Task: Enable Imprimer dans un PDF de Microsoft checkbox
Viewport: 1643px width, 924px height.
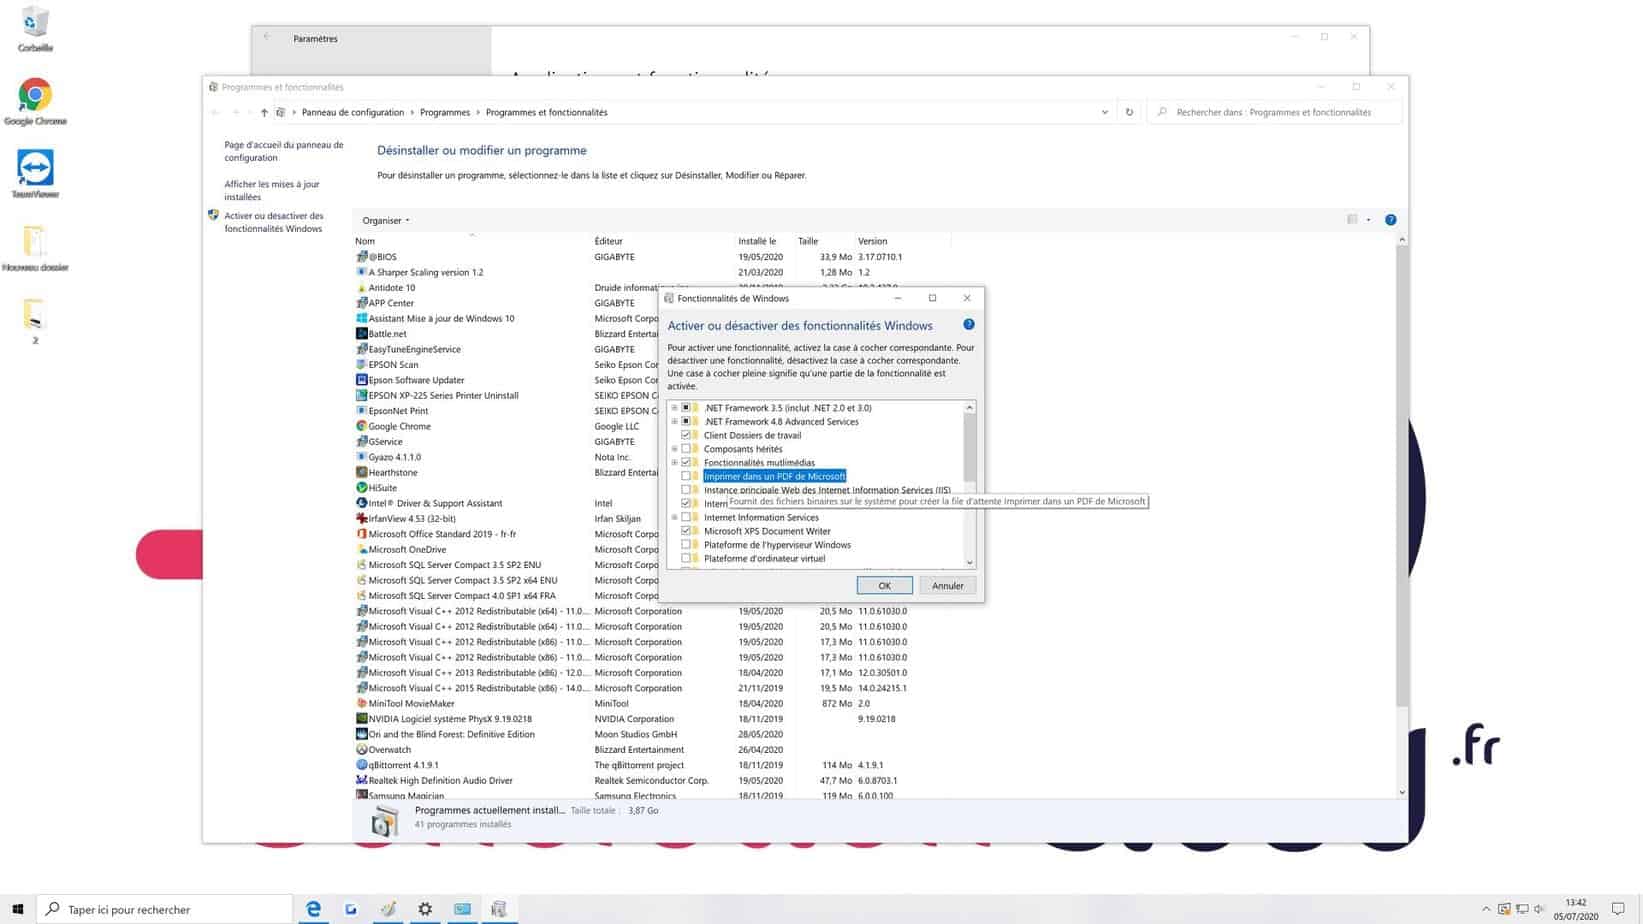Action: pos(686,477)
